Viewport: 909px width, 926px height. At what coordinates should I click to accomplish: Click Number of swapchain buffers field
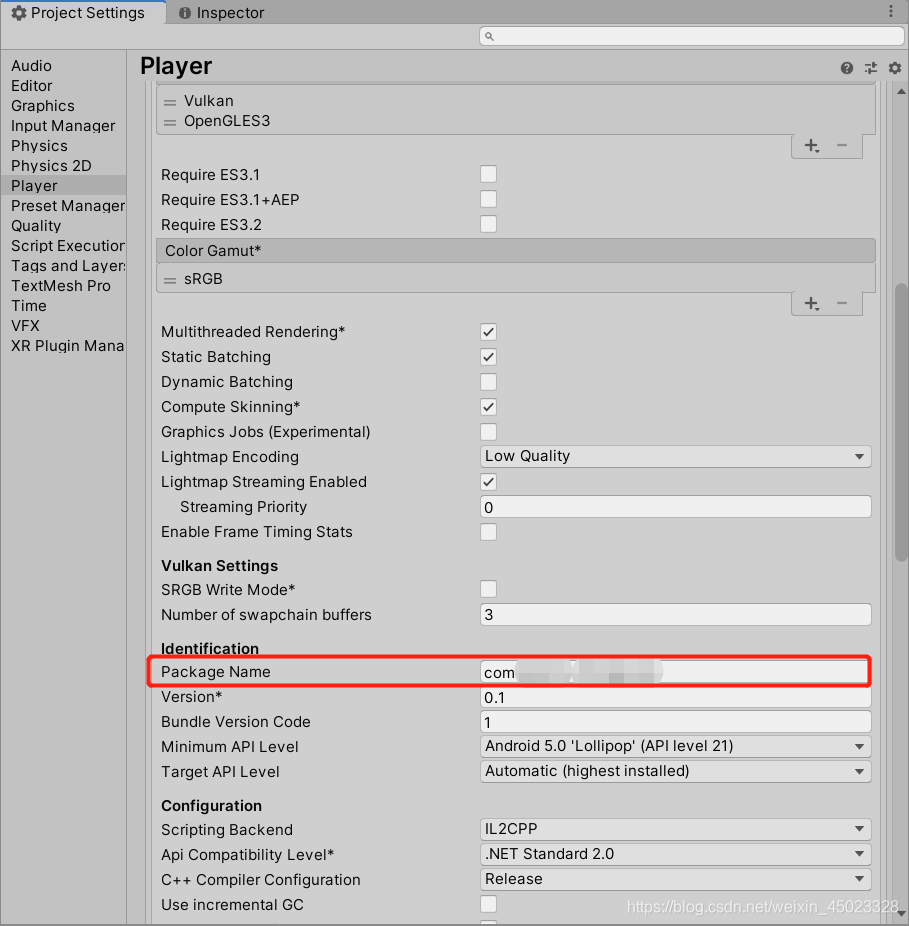pos(676,615)
